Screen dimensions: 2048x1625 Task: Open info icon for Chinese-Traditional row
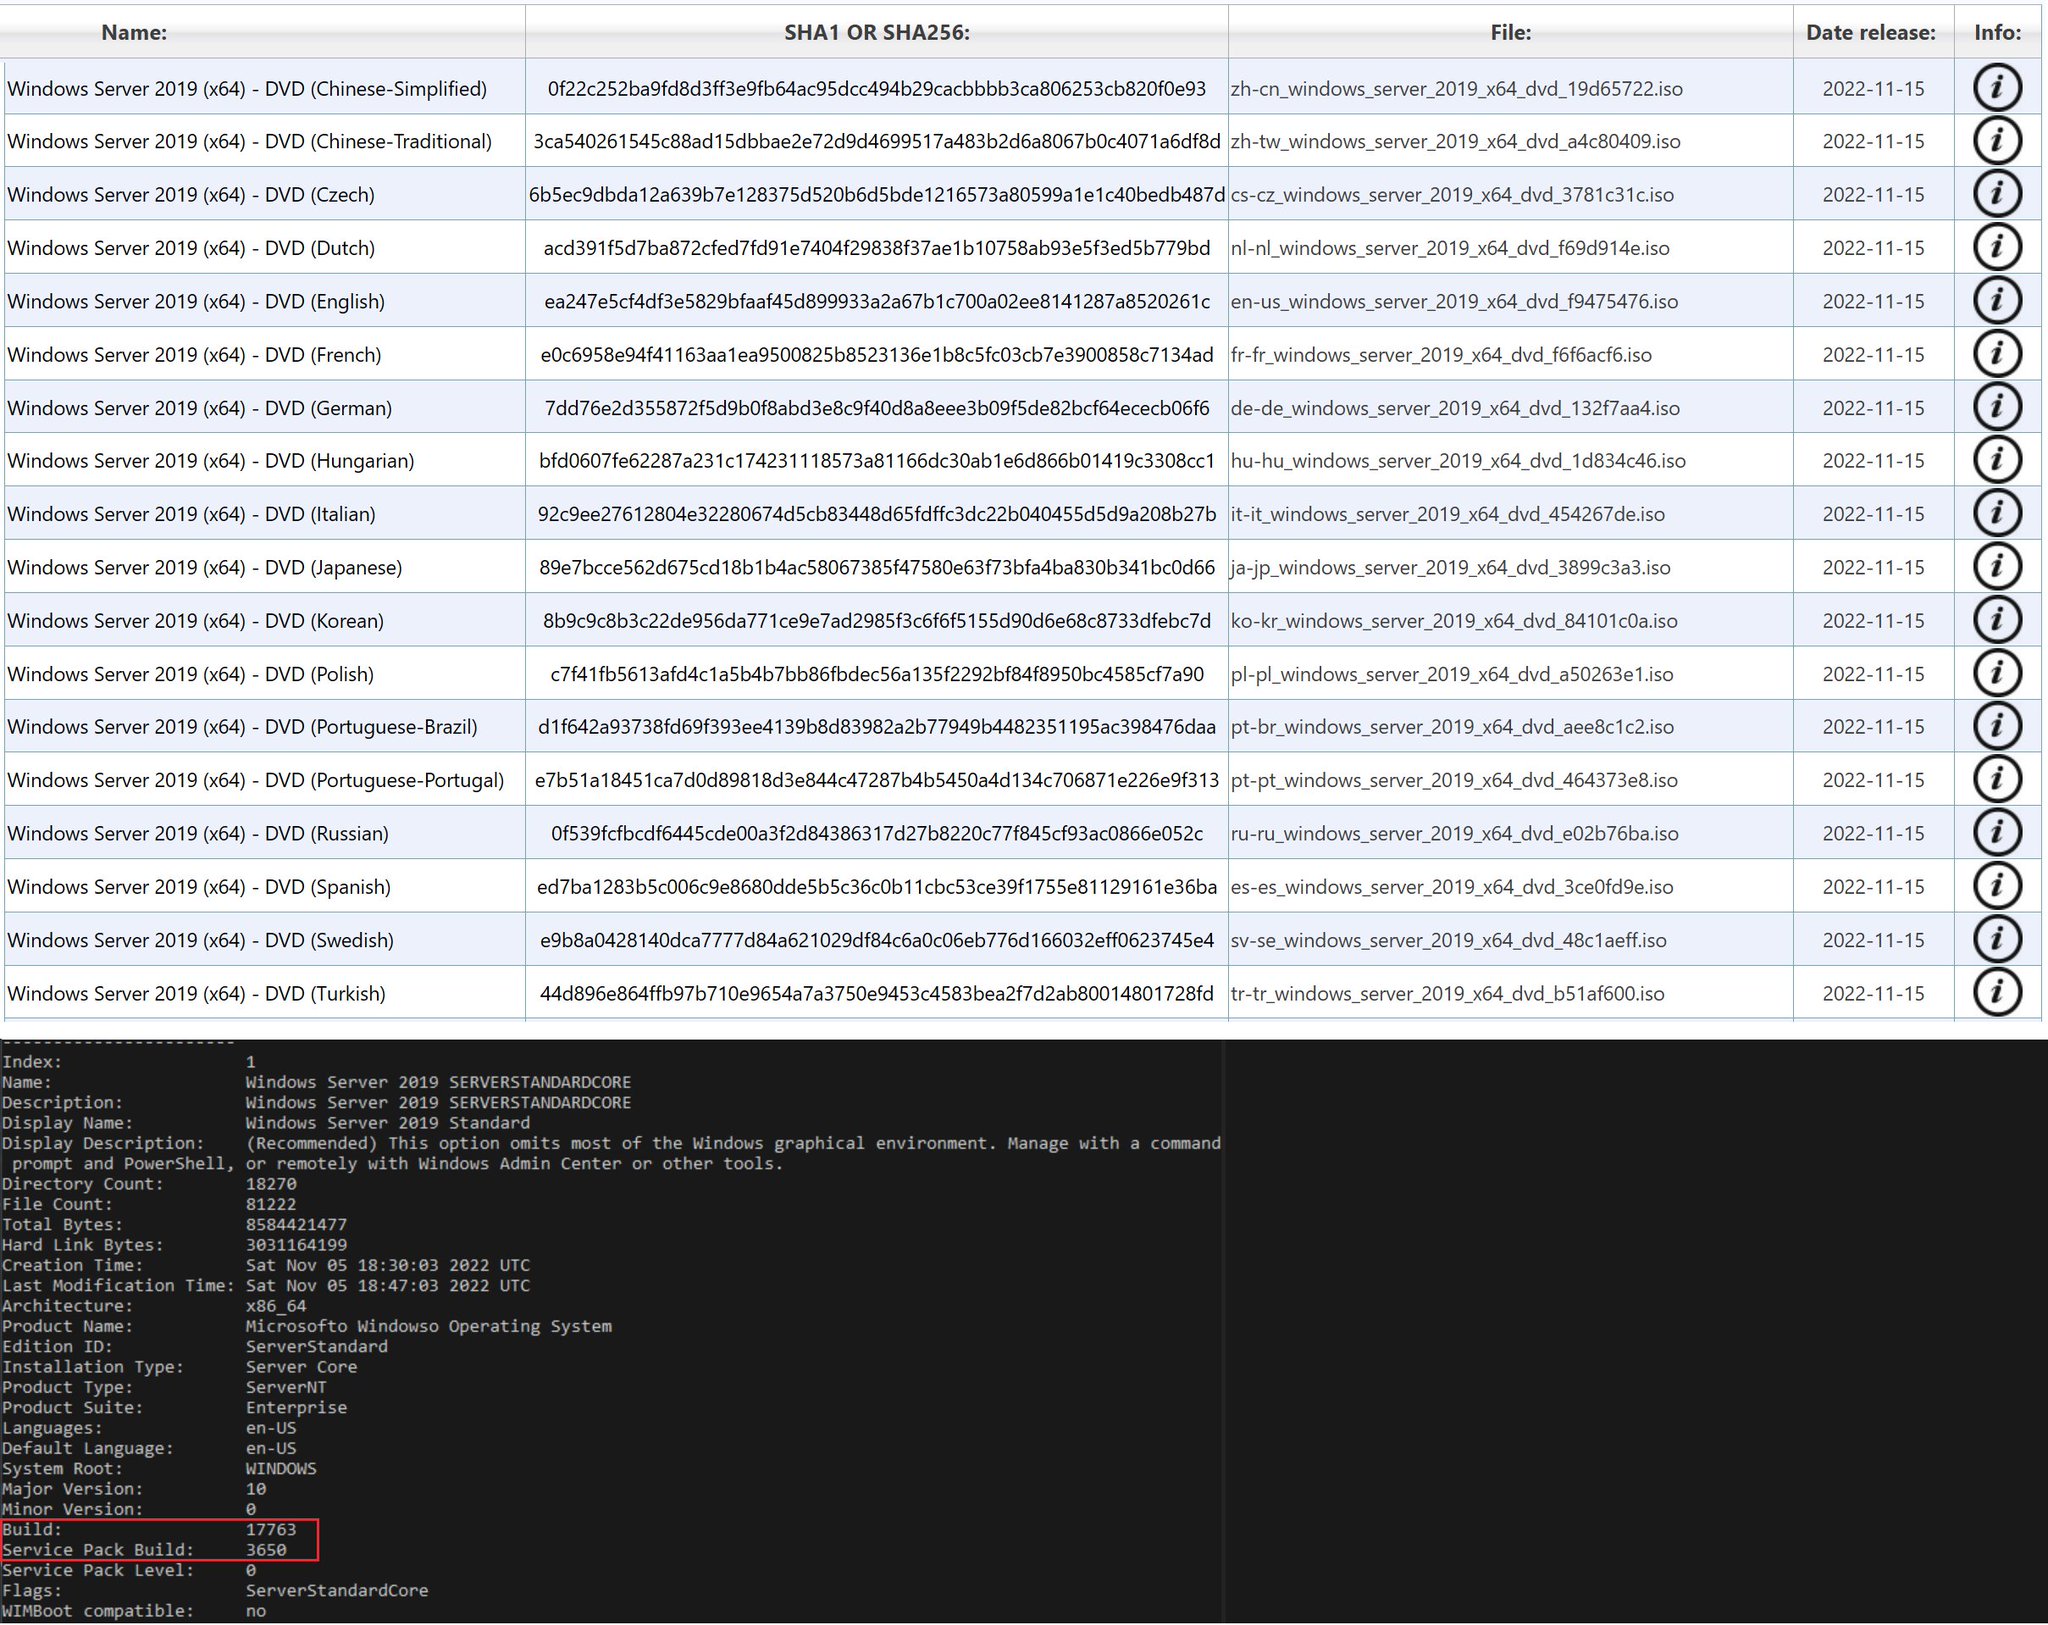1997,140
